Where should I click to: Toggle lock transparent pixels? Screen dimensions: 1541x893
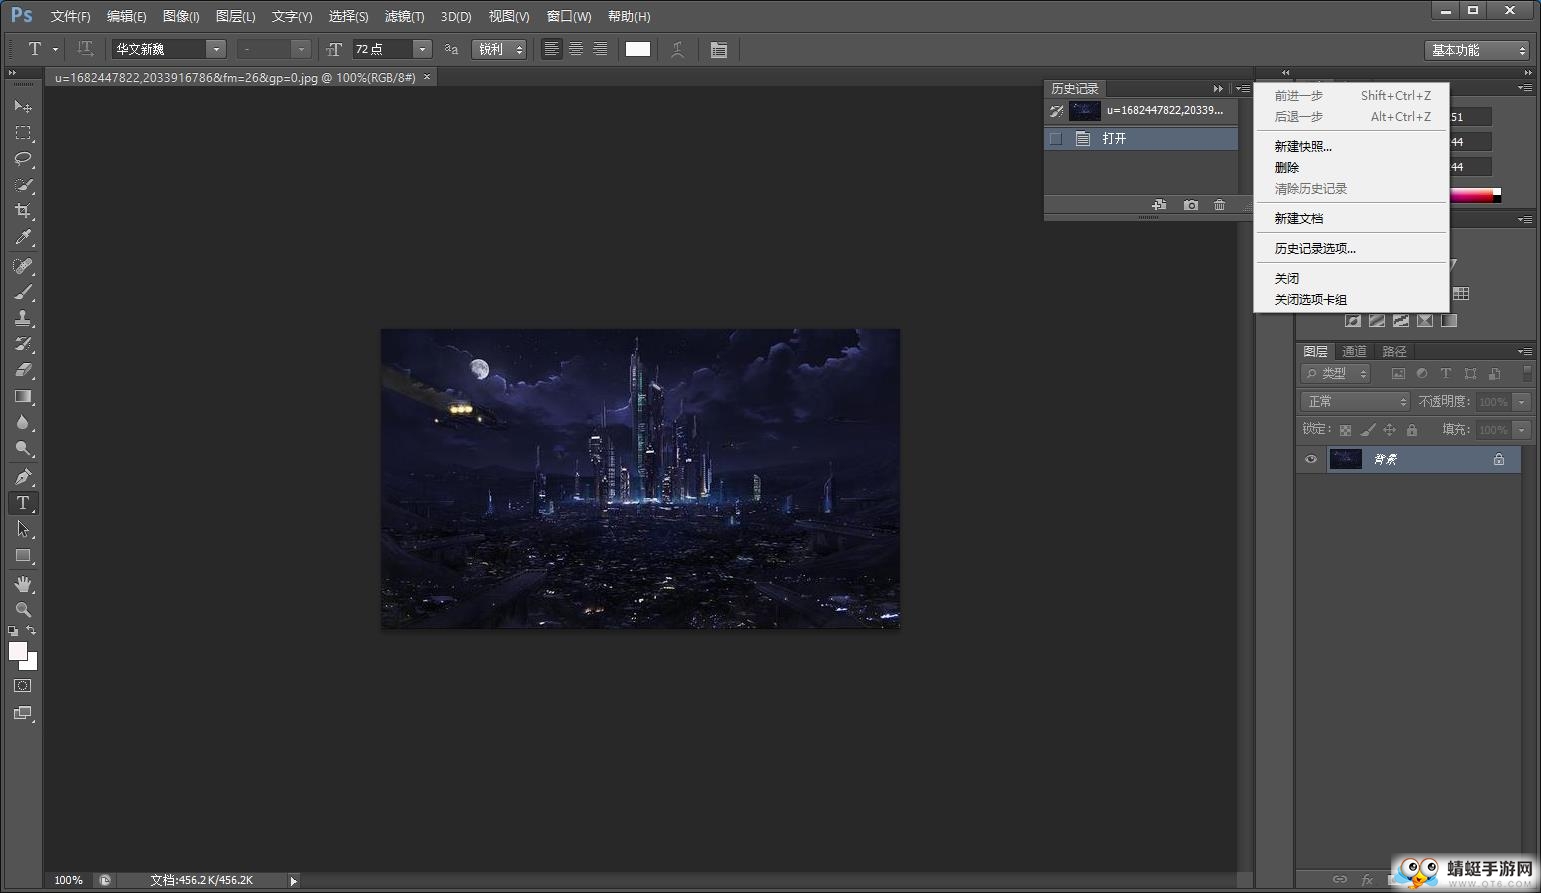click(1345, 430)
